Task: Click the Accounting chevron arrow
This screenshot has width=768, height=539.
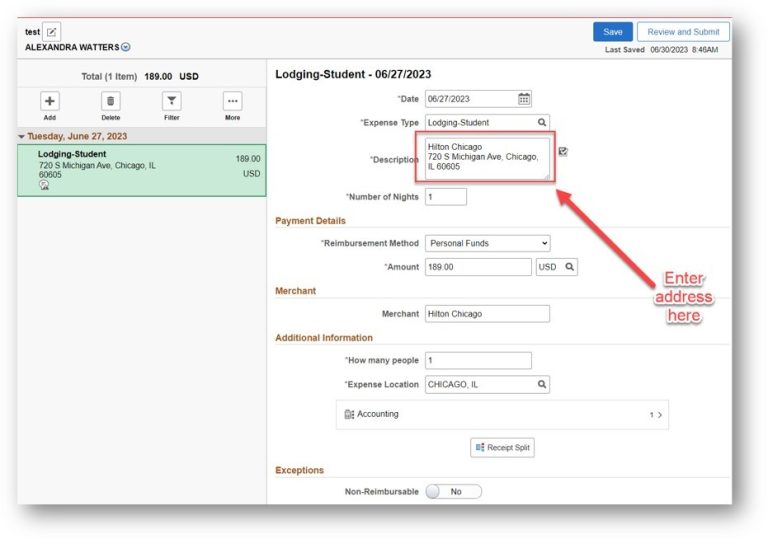Action: pyautogui.click(x=660, y=415)
